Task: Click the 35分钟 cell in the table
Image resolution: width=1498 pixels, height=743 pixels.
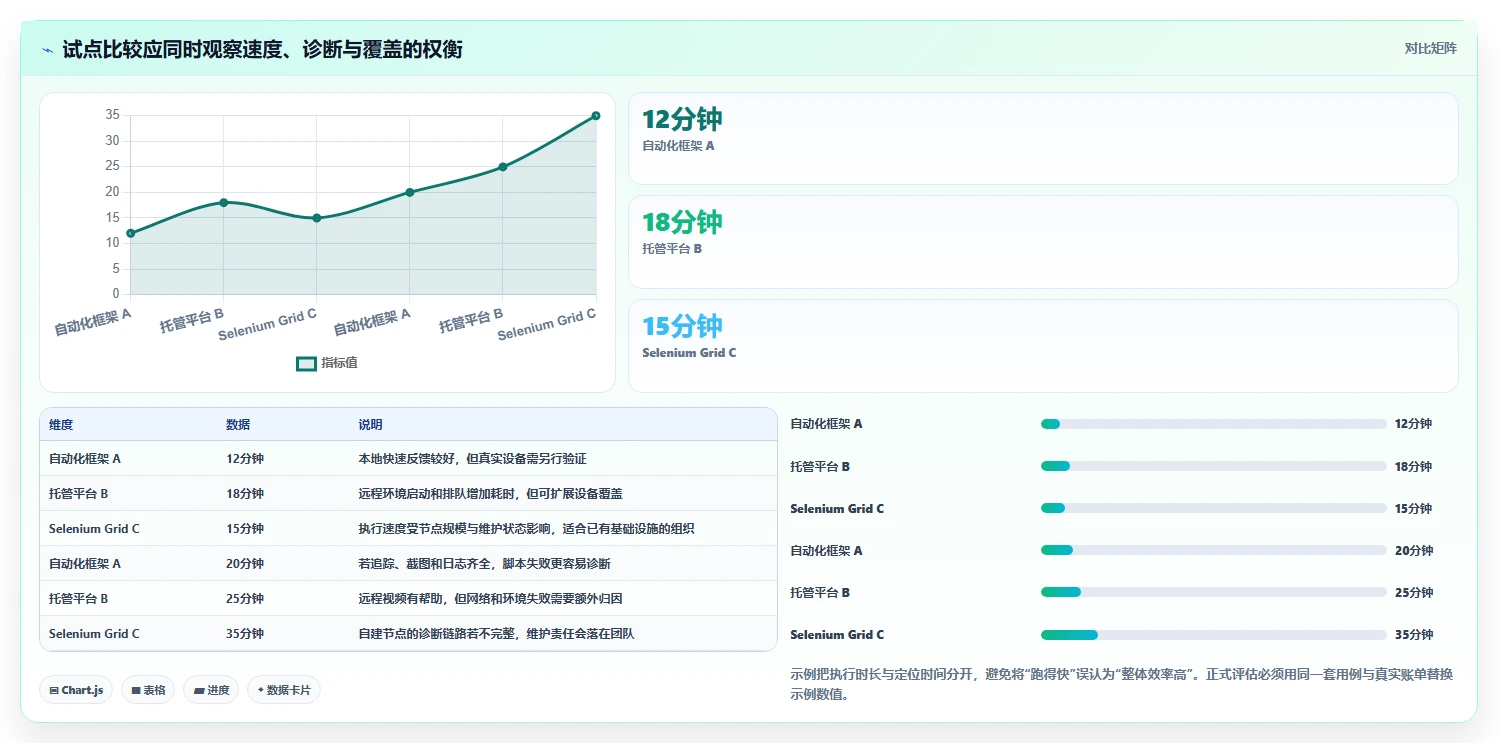Action: (245, 634)
